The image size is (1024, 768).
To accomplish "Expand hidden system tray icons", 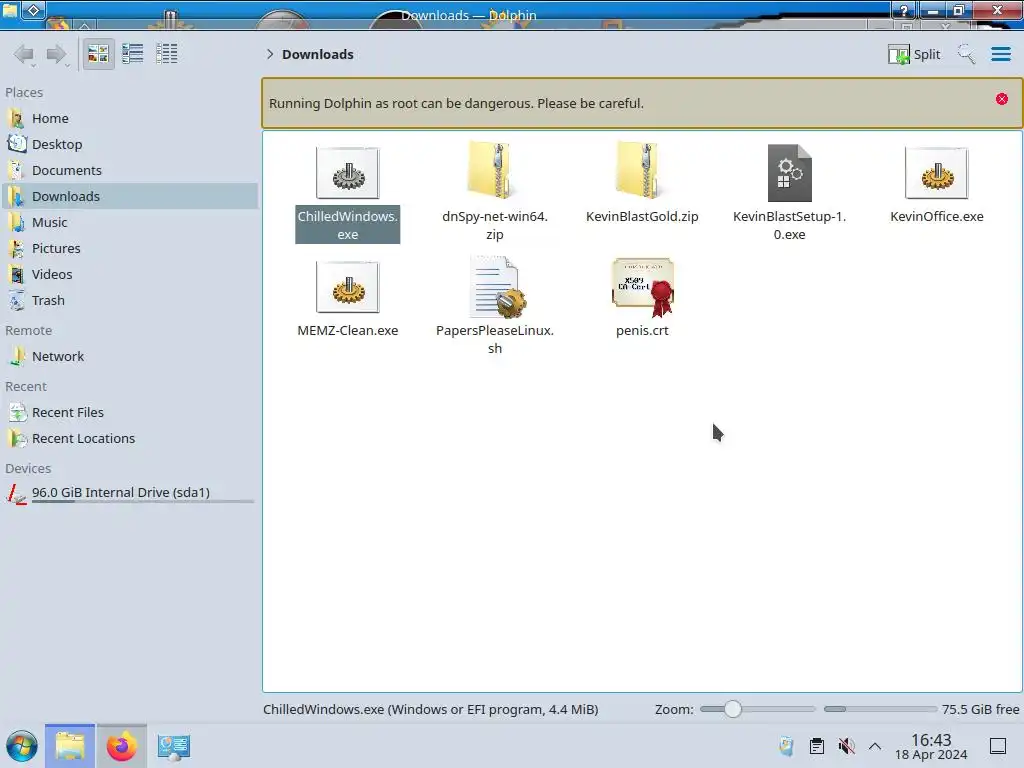I will 875,746.
